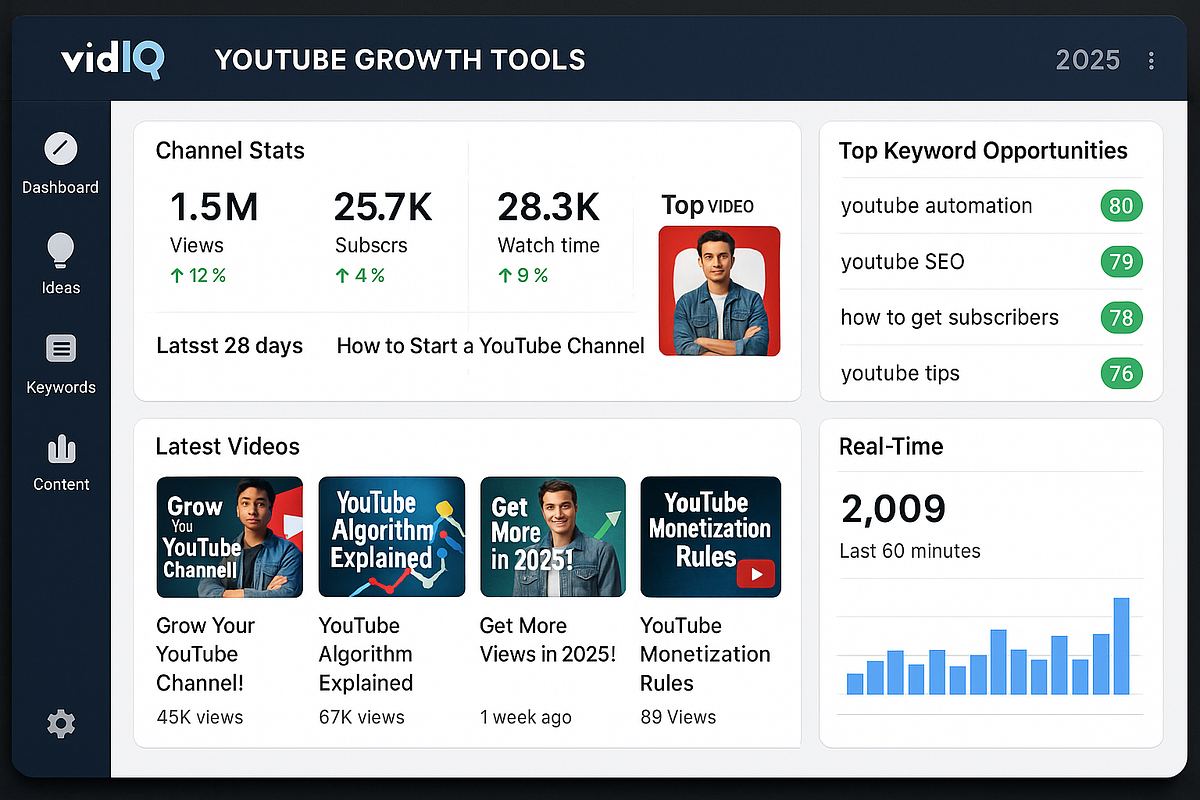Click the green score badge 76

click(x=1121, y=374)
